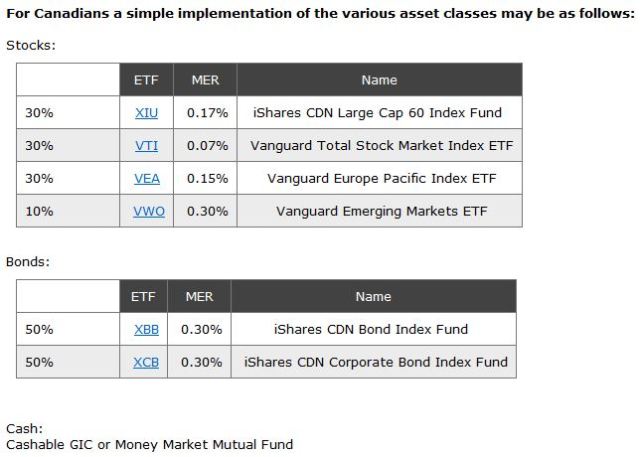Click the bold "For Canadians" heading sentence

[319, 14]
